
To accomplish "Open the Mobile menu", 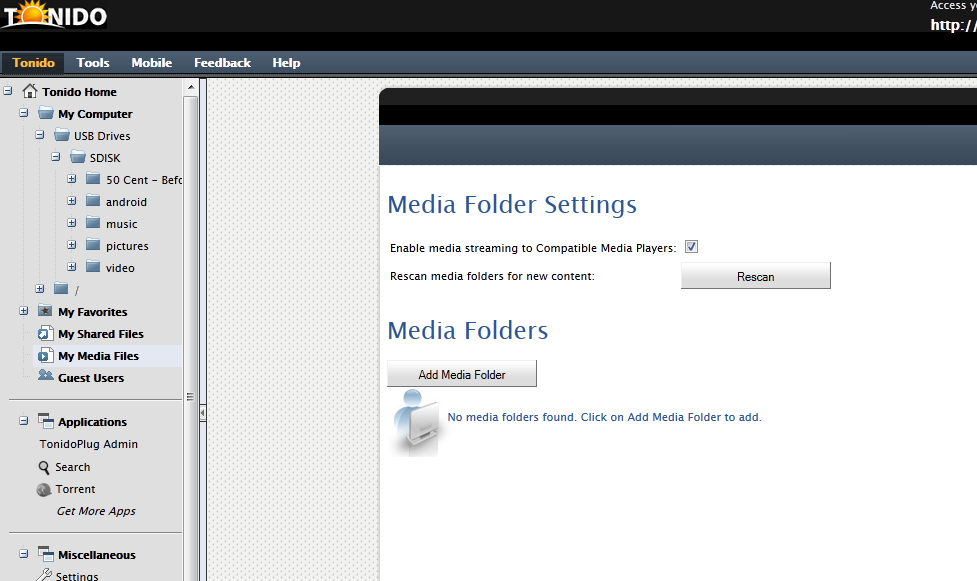I will click(151, 63).
